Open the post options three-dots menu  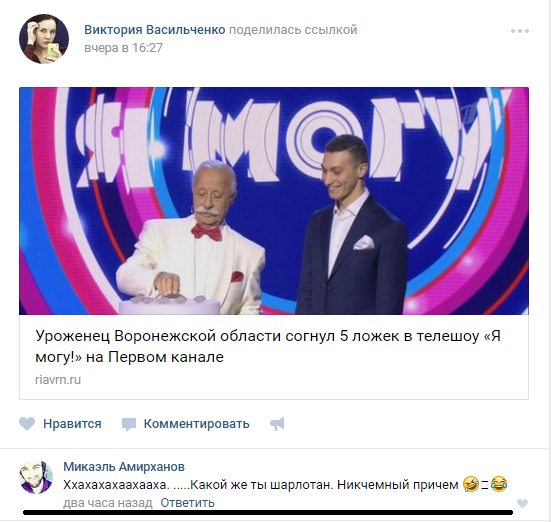point(520,31)
